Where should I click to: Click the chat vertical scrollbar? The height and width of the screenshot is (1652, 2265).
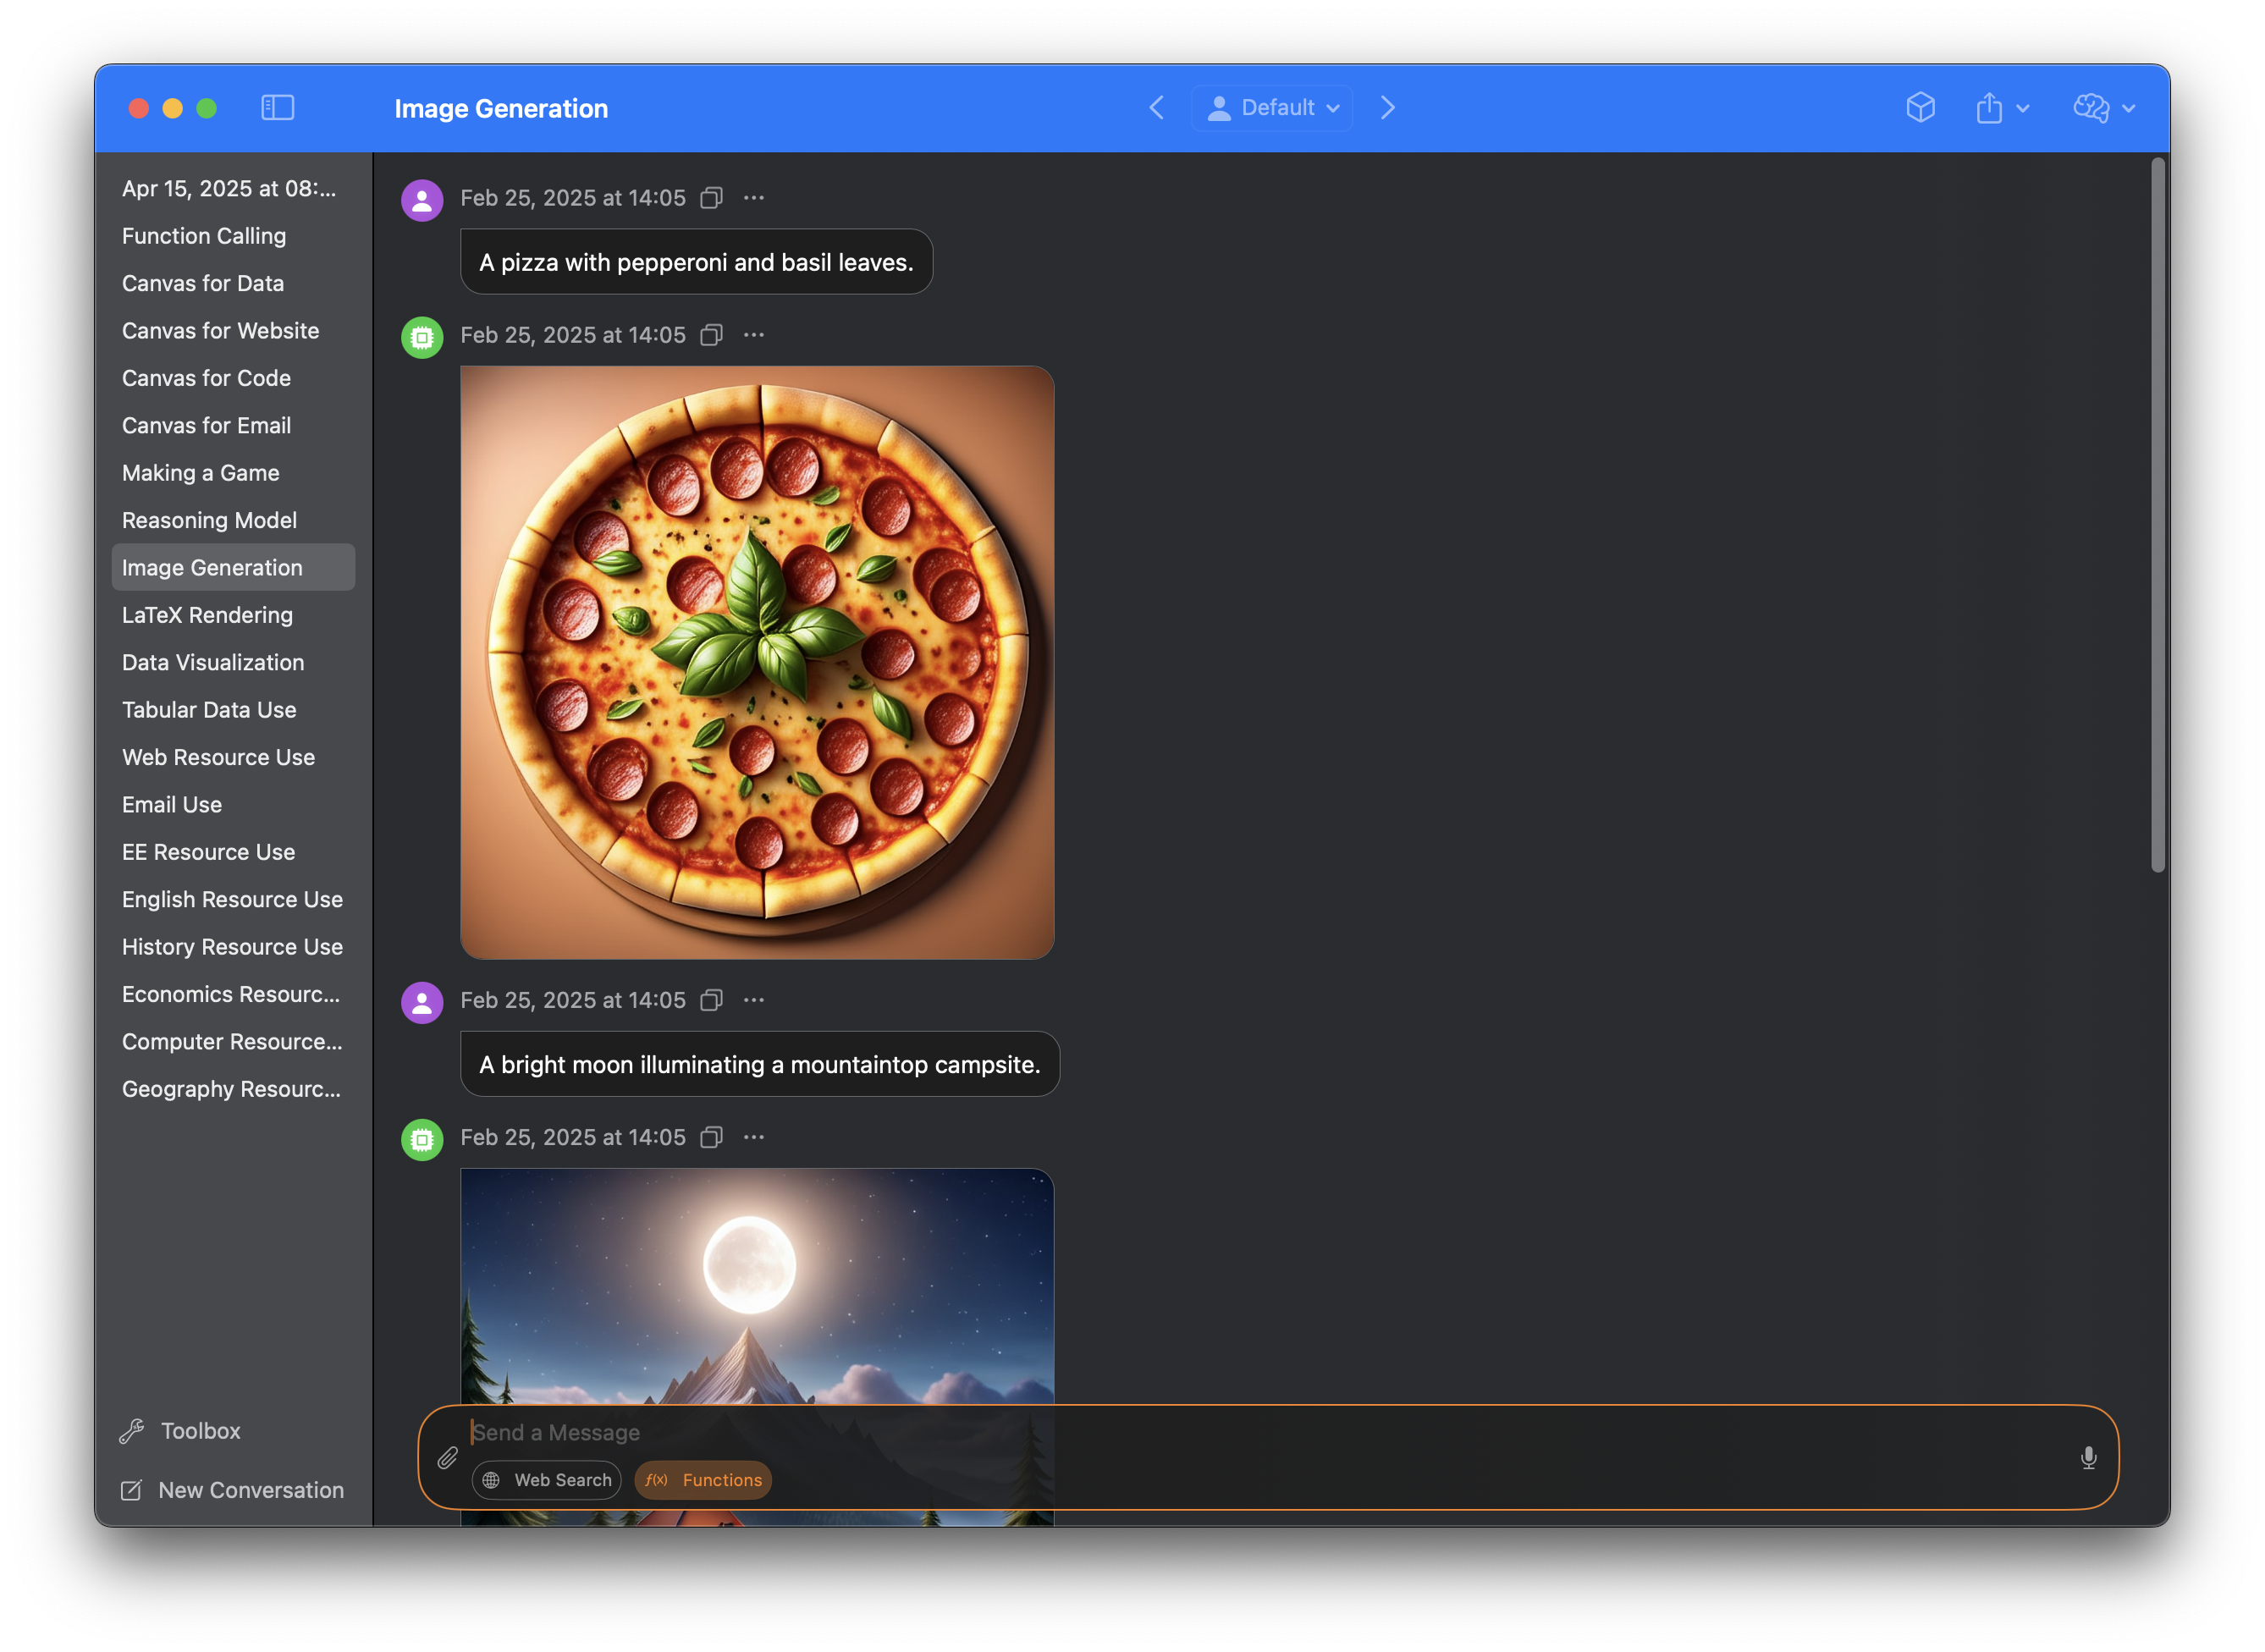pyautogui.click(x=2158, y=515)
